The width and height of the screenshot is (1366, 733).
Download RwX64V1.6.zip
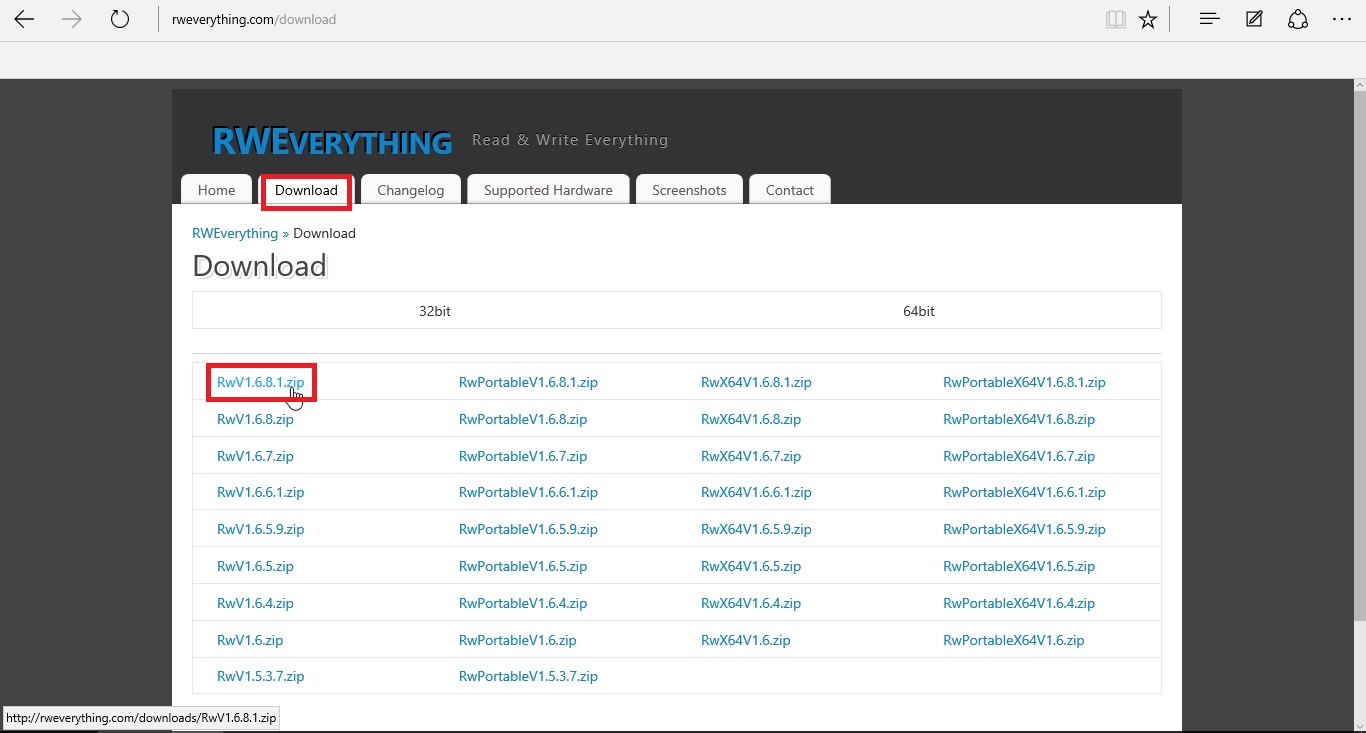tap(746, 640)
